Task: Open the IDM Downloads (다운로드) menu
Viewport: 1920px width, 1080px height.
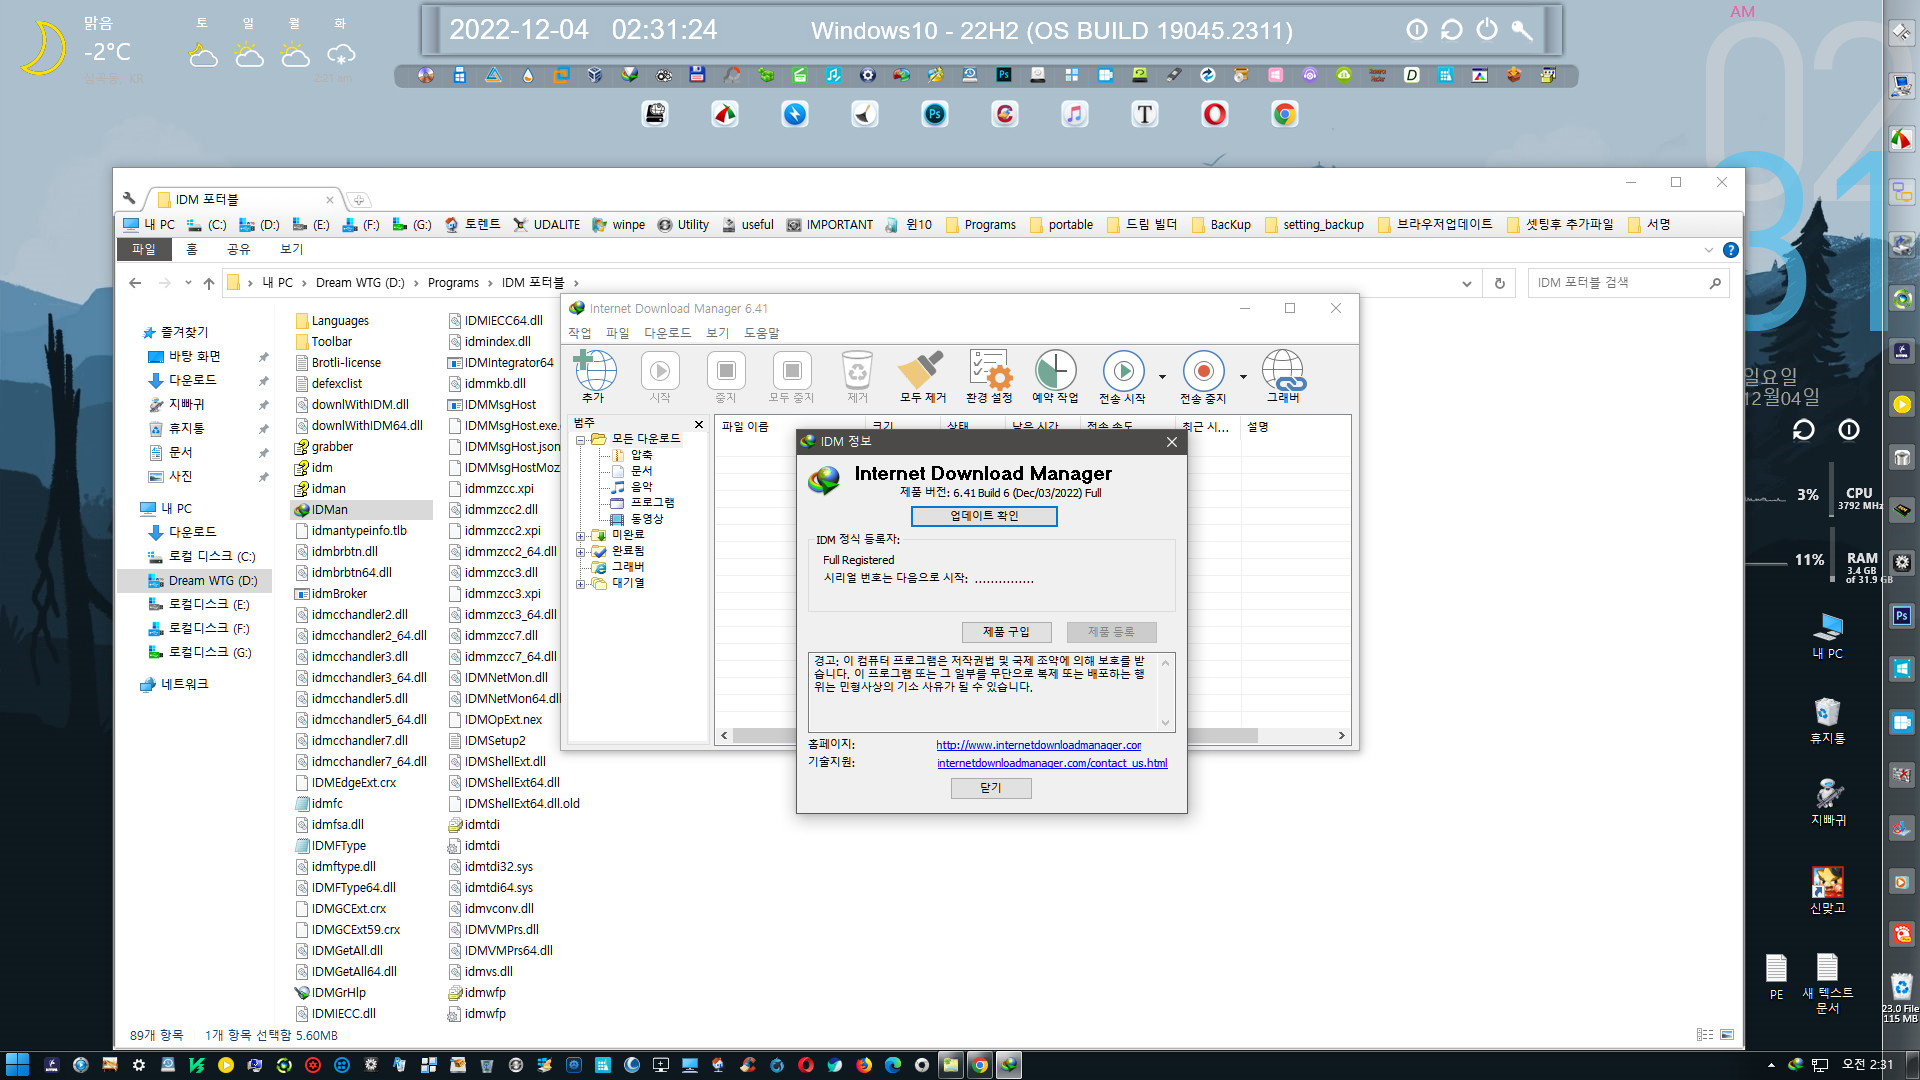Action: (667, 333)
